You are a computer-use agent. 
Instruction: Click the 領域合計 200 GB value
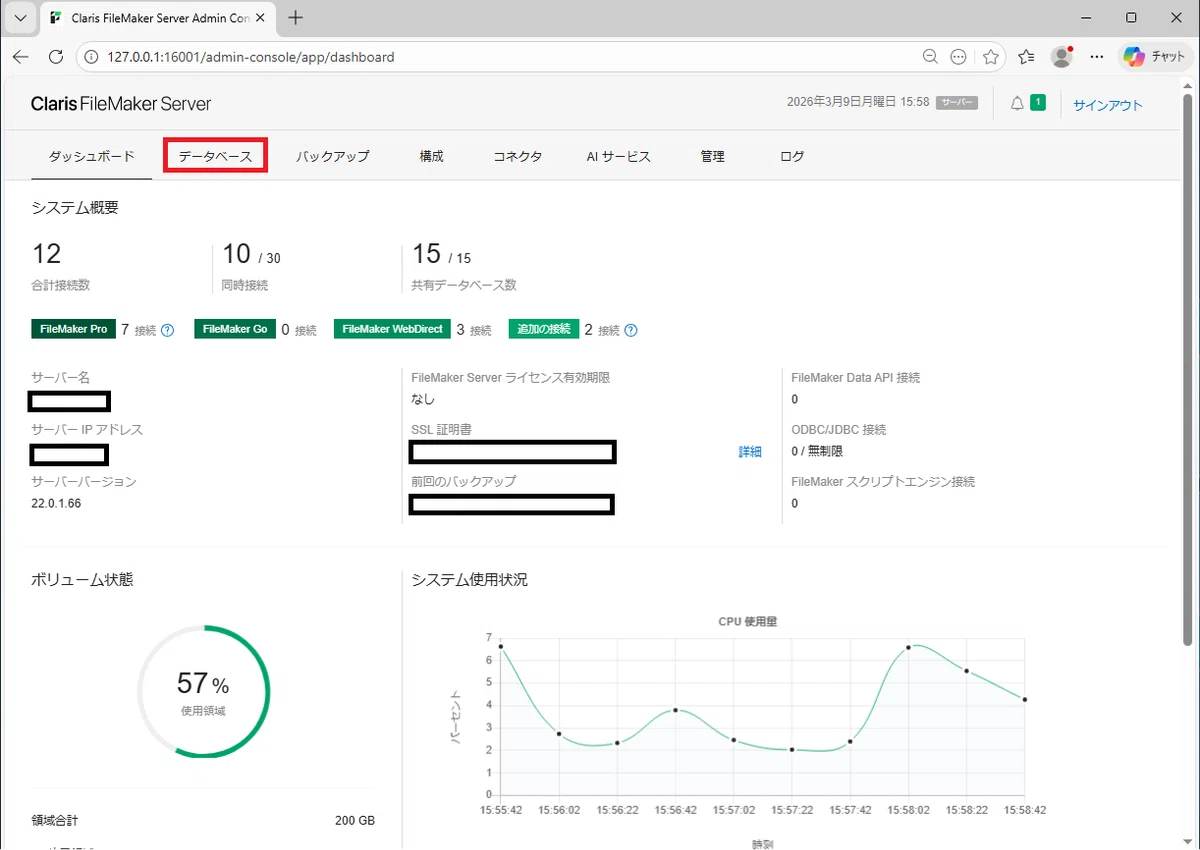click(355, 820)
